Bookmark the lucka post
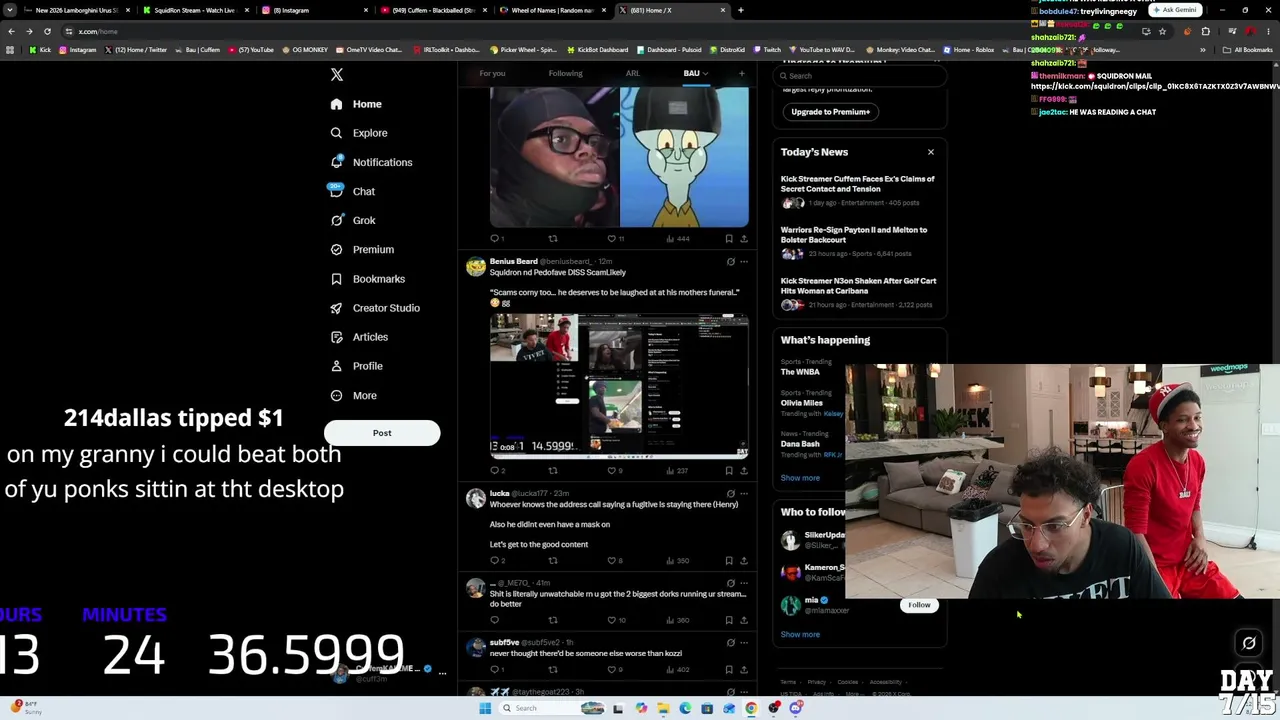This screenshot has height=720, width=1280. [x=729, y=561]
